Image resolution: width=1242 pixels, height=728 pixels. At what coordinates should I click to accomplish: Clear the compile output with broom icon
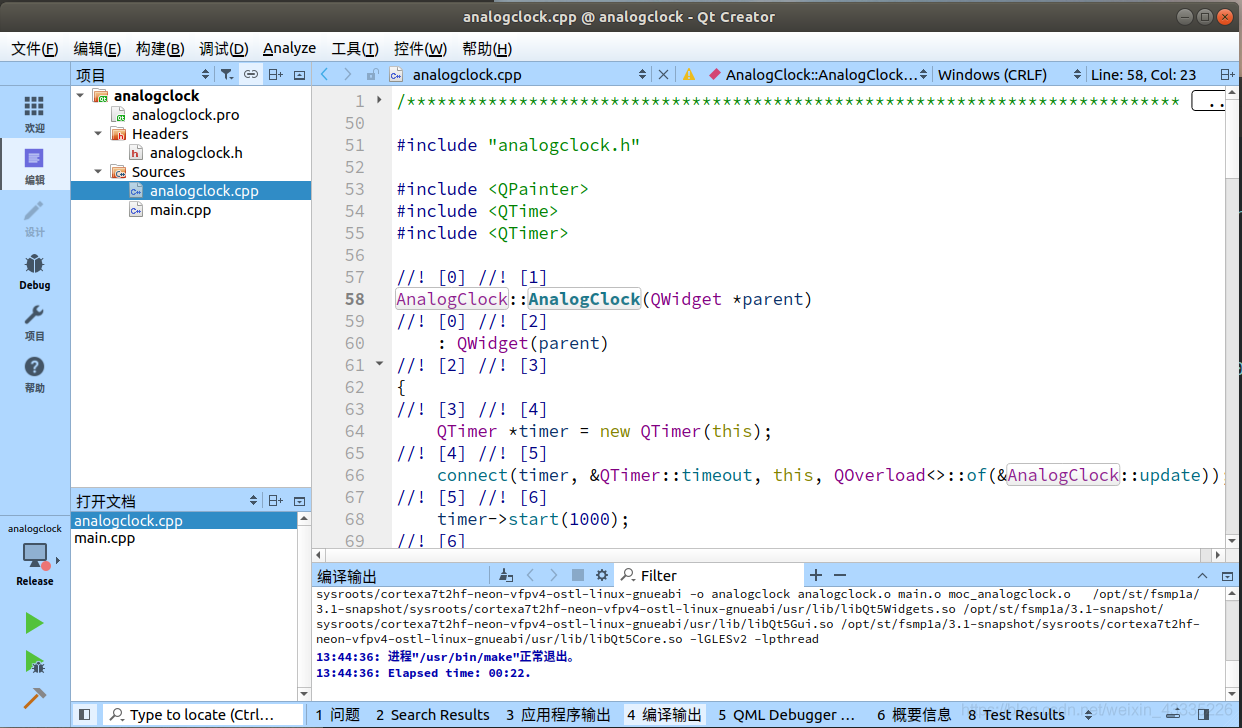(505, 574)
